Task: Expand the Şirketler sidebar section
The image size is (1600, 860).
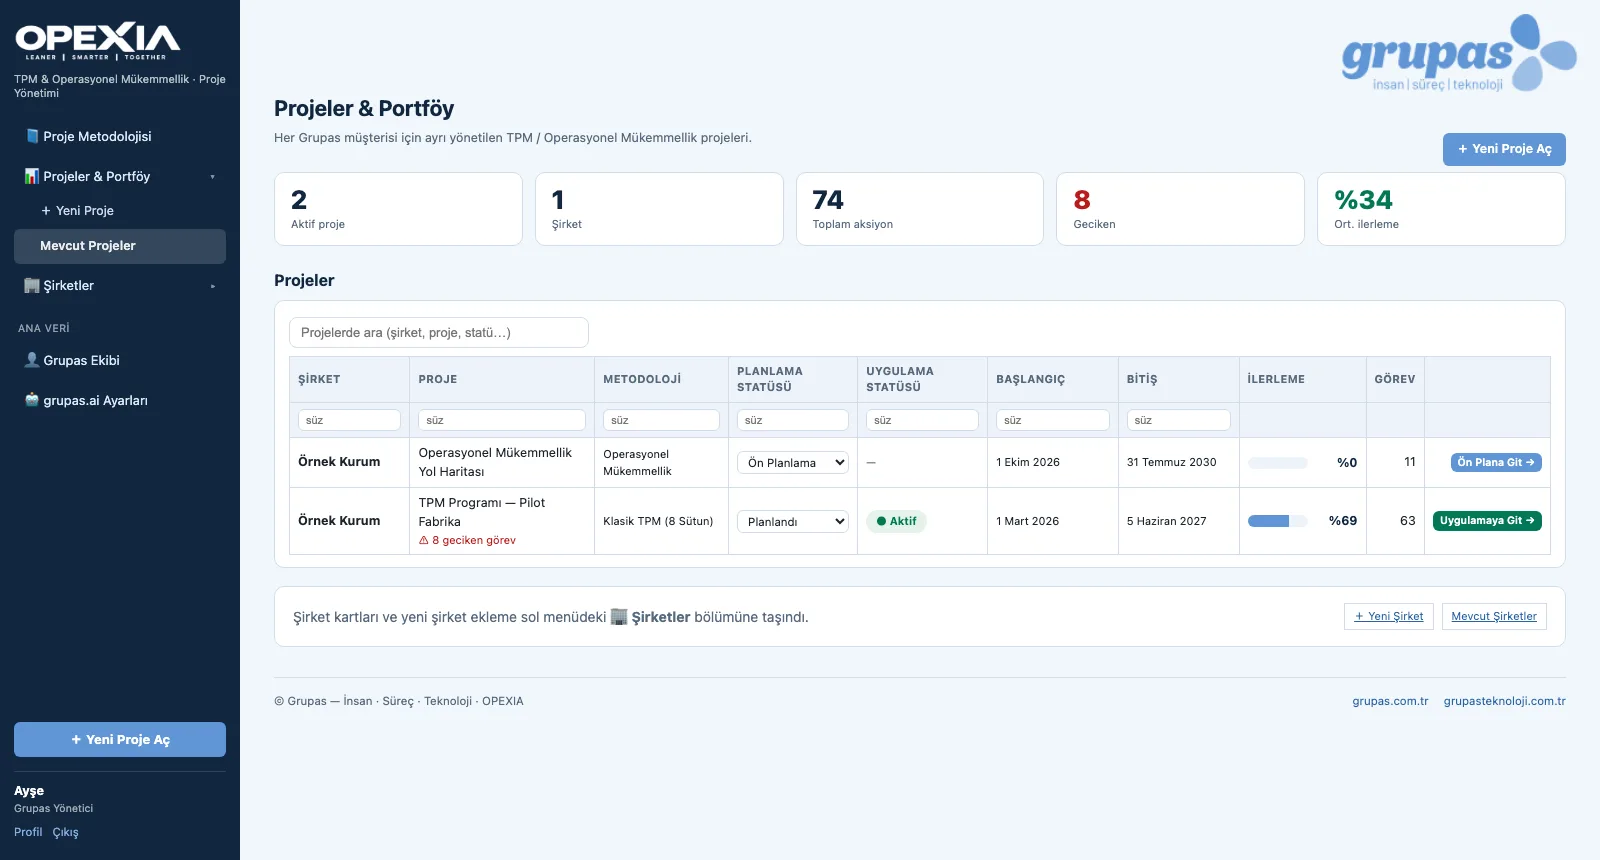Action: [212, 286]
